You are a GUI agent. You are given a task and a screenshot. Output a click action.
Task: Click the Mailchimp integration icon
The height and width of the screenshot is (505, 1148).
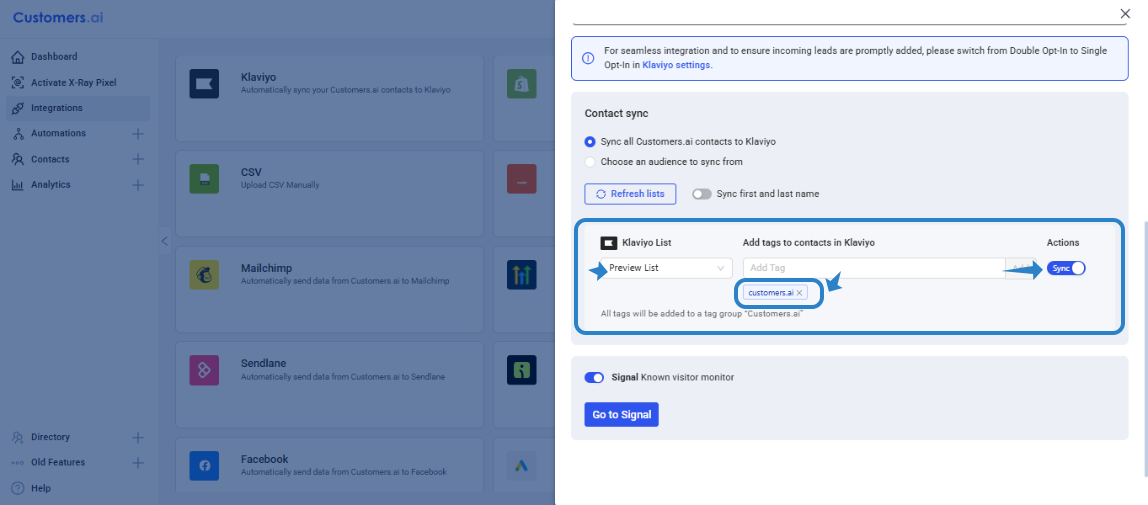[204, 274]
